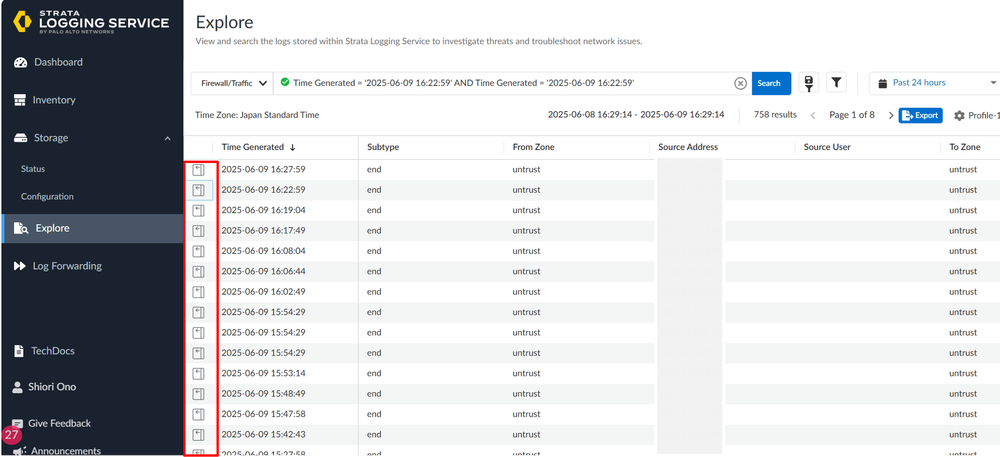This screenshot has width=1000, height=457.
Task: Open log details for 15:48:49 row
Action: [x=198, y=394]
